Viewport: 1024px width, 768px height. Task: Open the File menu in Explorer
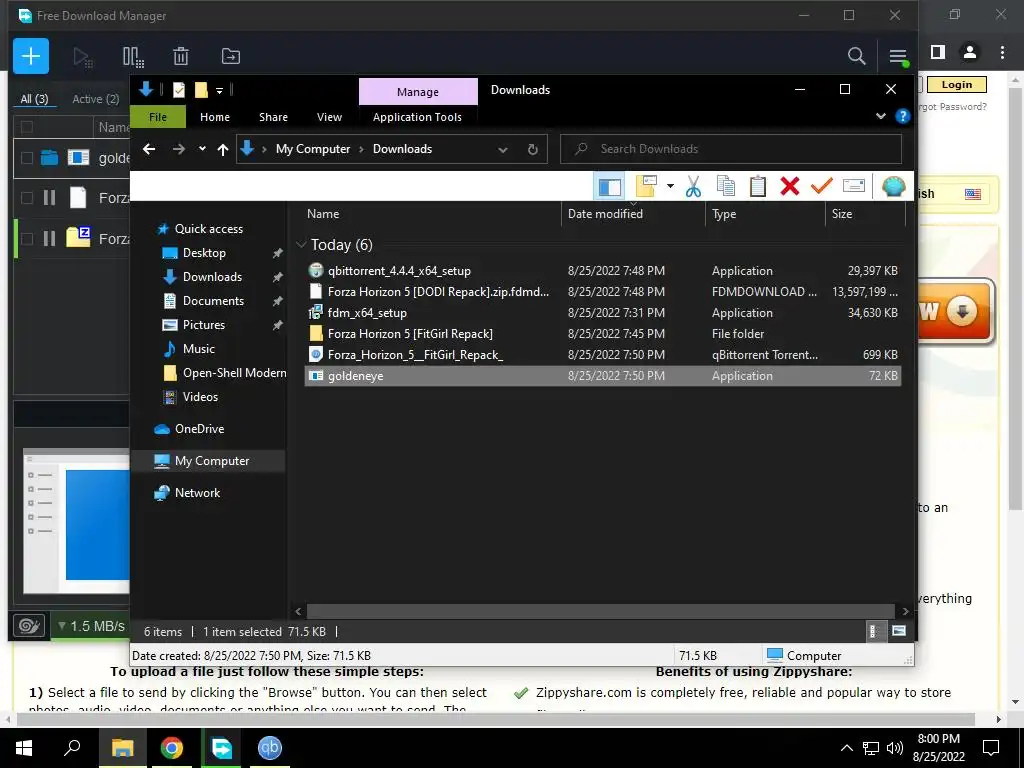click(158, 117)
